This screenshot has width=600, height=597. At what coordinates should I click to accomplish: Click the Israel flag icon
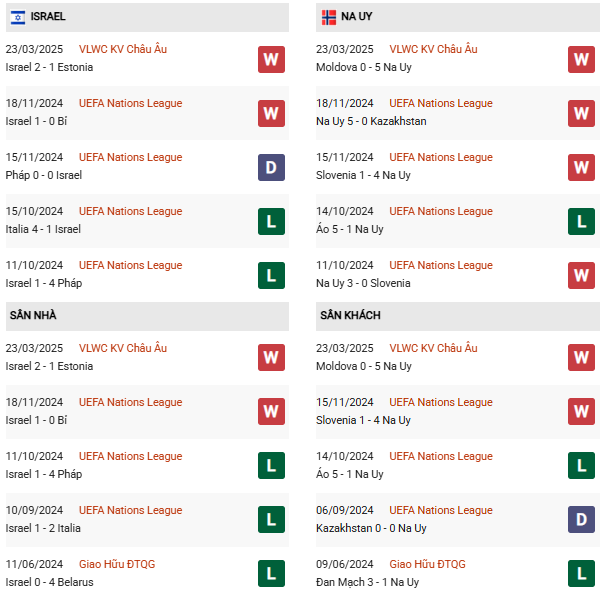18,17
